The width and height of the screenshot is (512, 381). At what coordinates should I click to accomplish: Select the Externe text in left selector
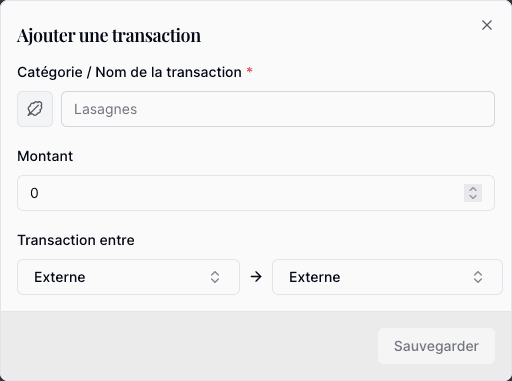60,277
